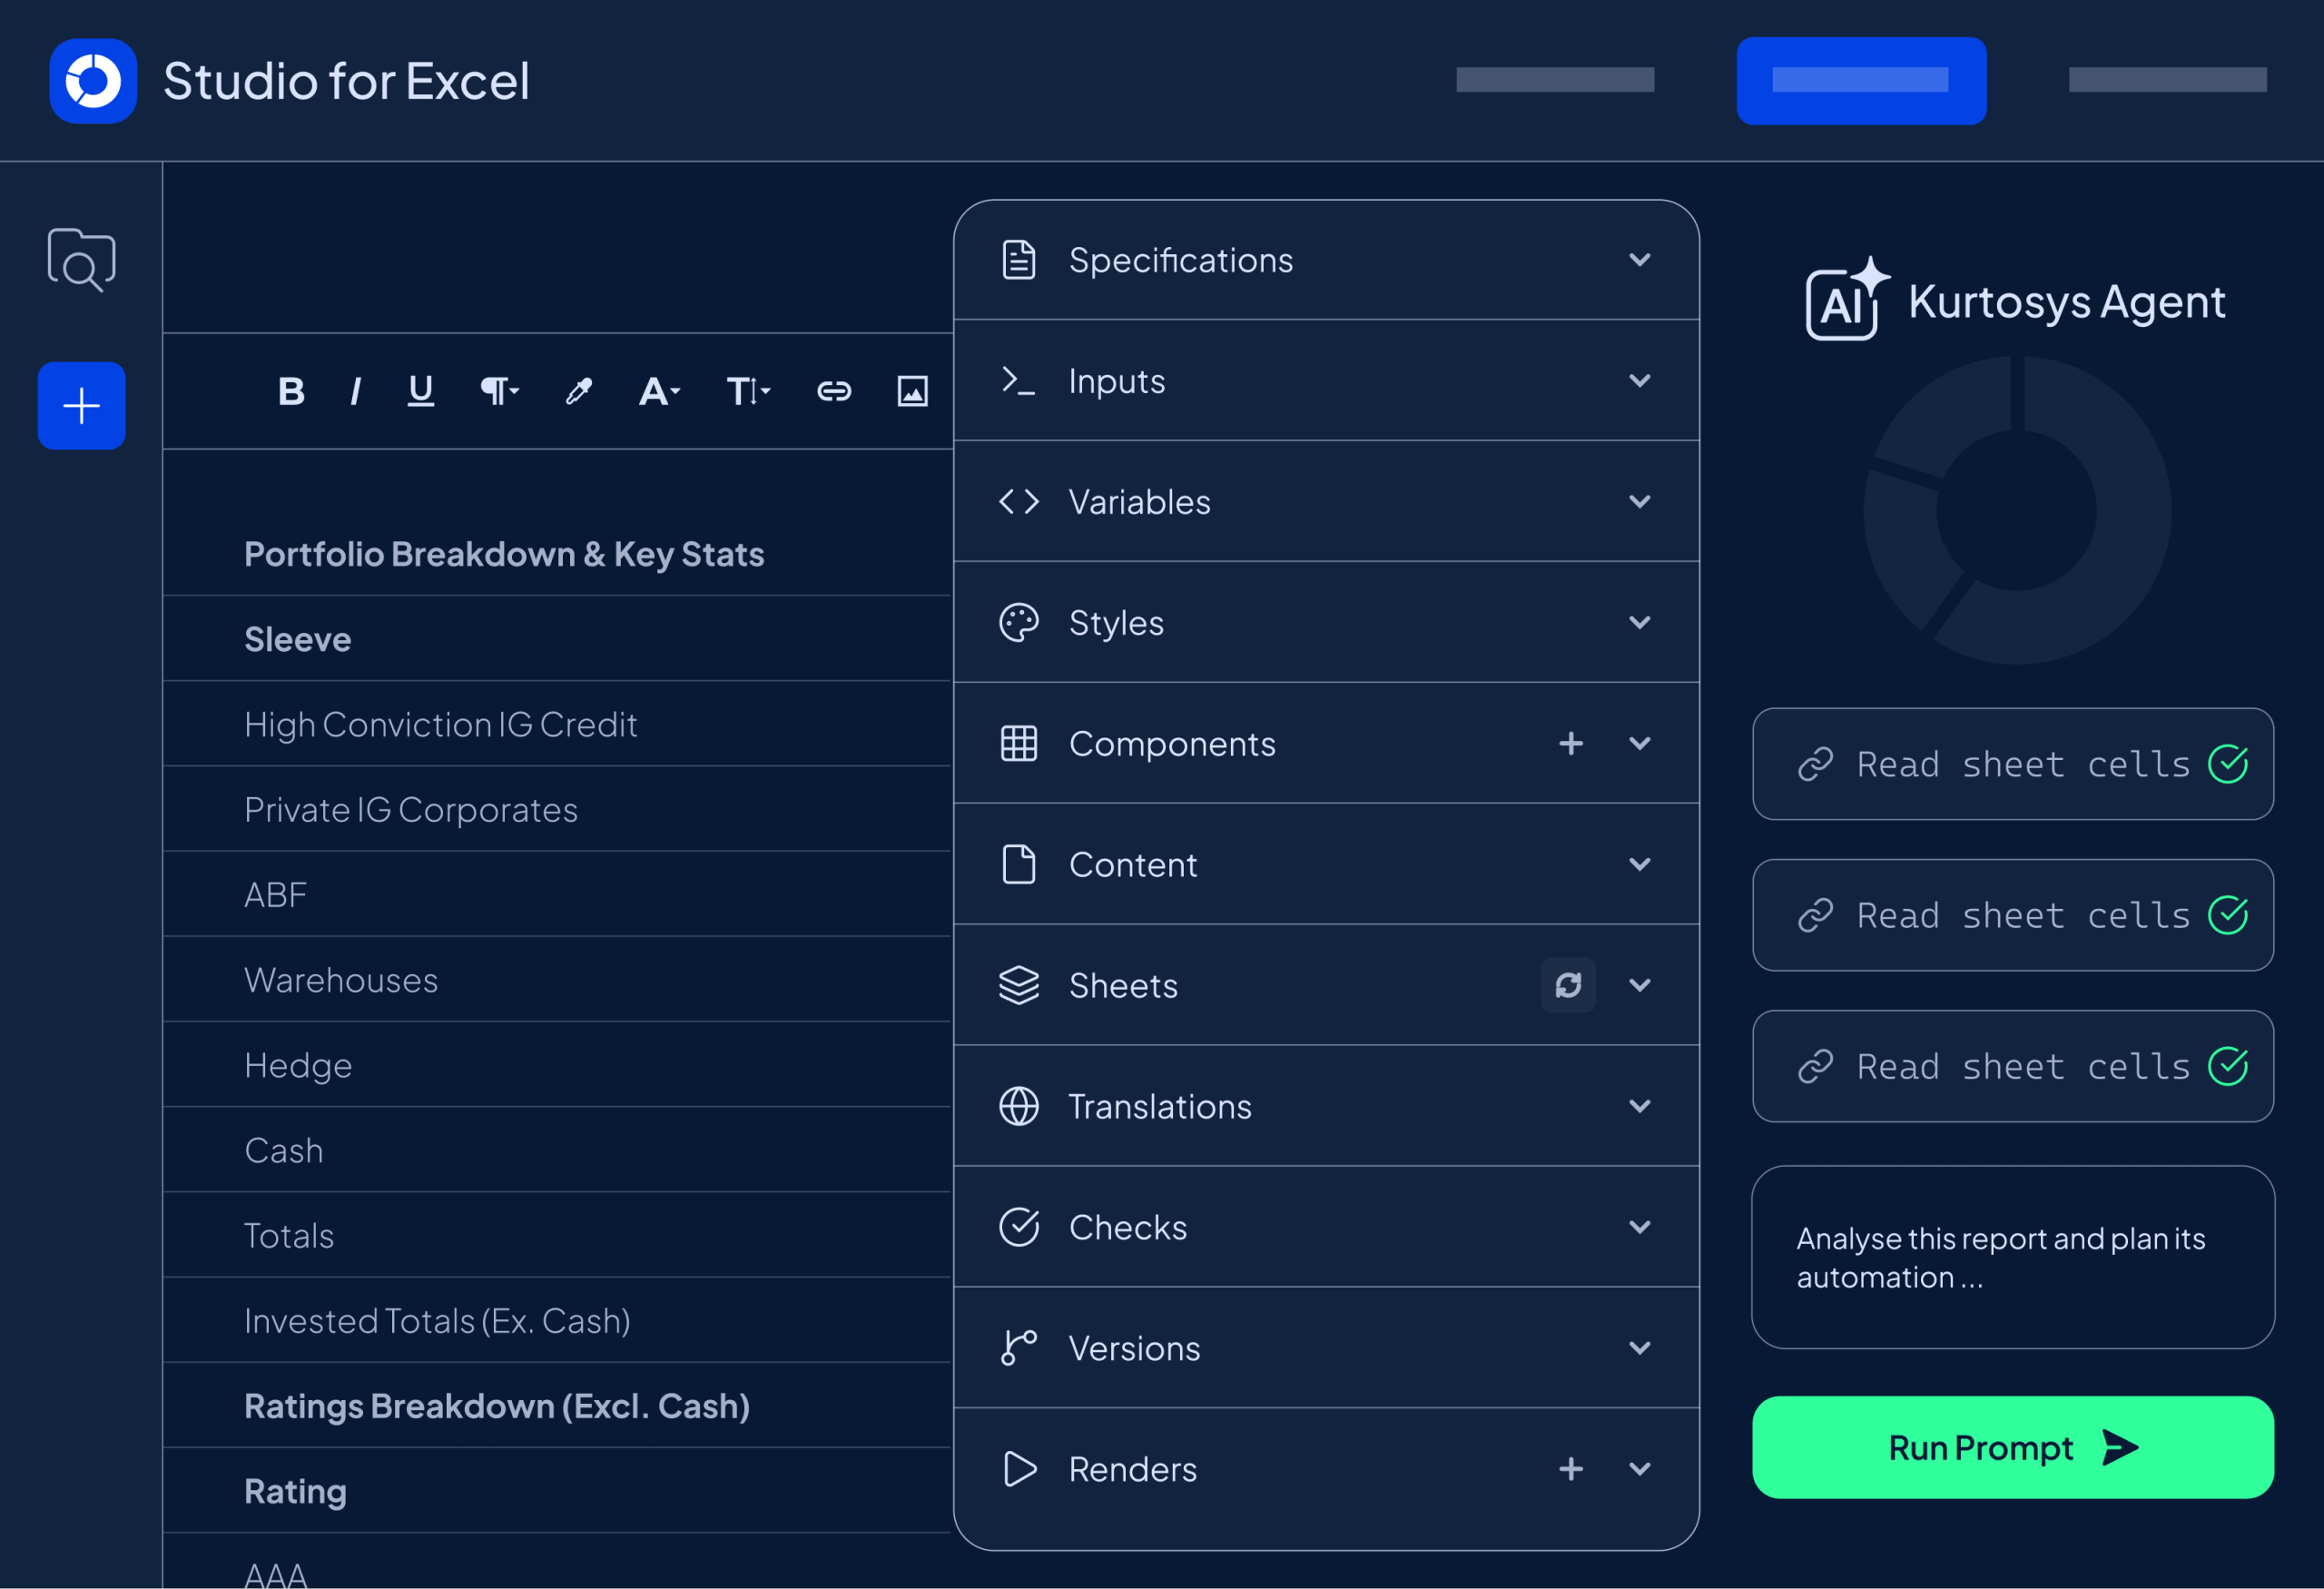
Task: Select the 'Private IG Corporates' row
Action: coord(557,810)
